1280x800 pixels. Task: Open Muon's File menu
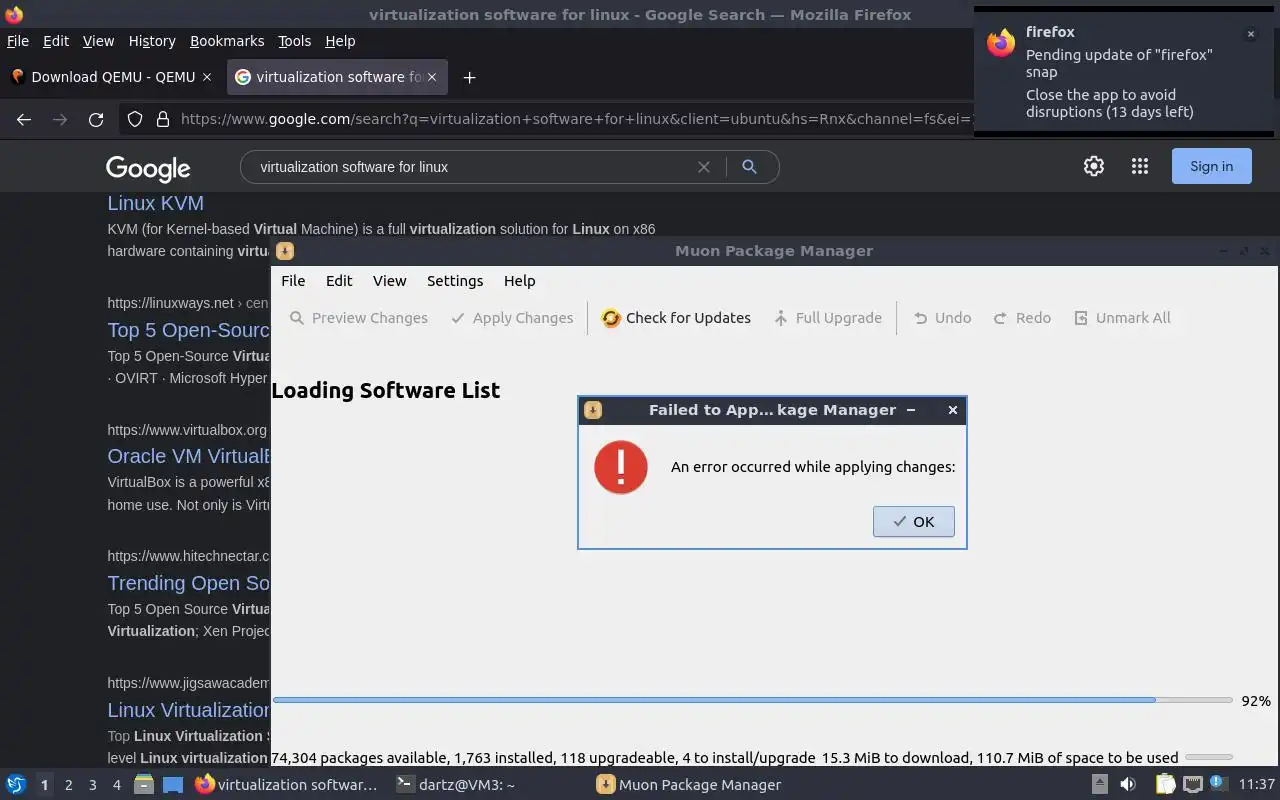pyautogui.click(x=293, y=281)
